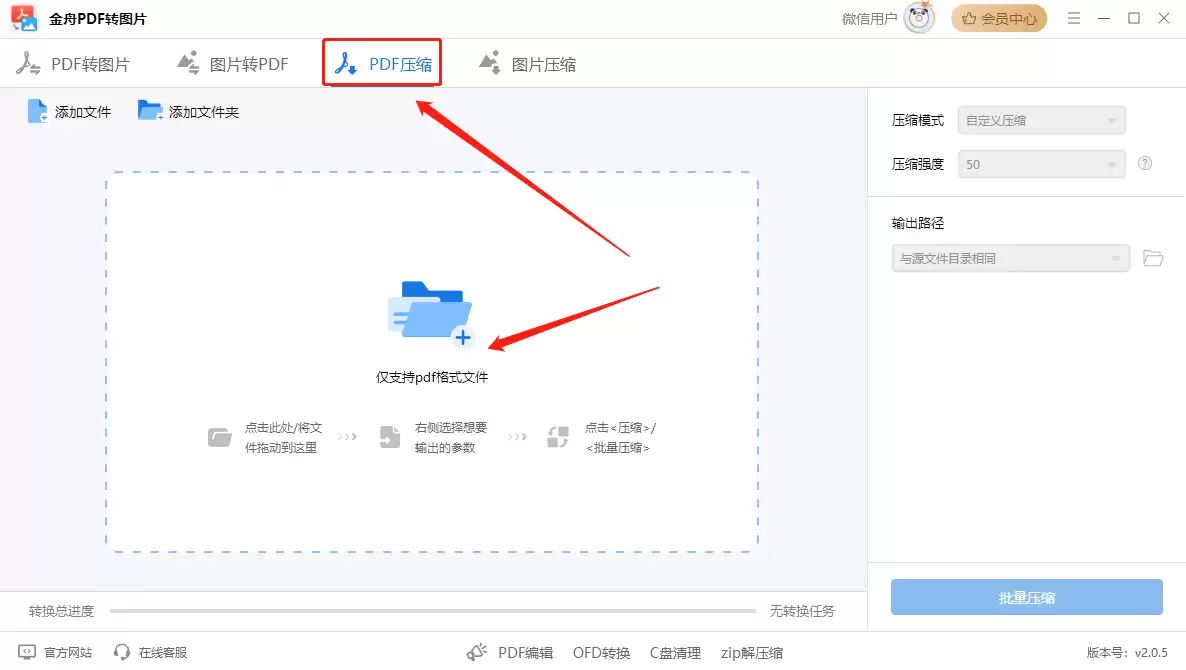
Task: Open the 压缩模式 compression mode dropdown
Action: pyautogui.click(x=1041, y=120)
